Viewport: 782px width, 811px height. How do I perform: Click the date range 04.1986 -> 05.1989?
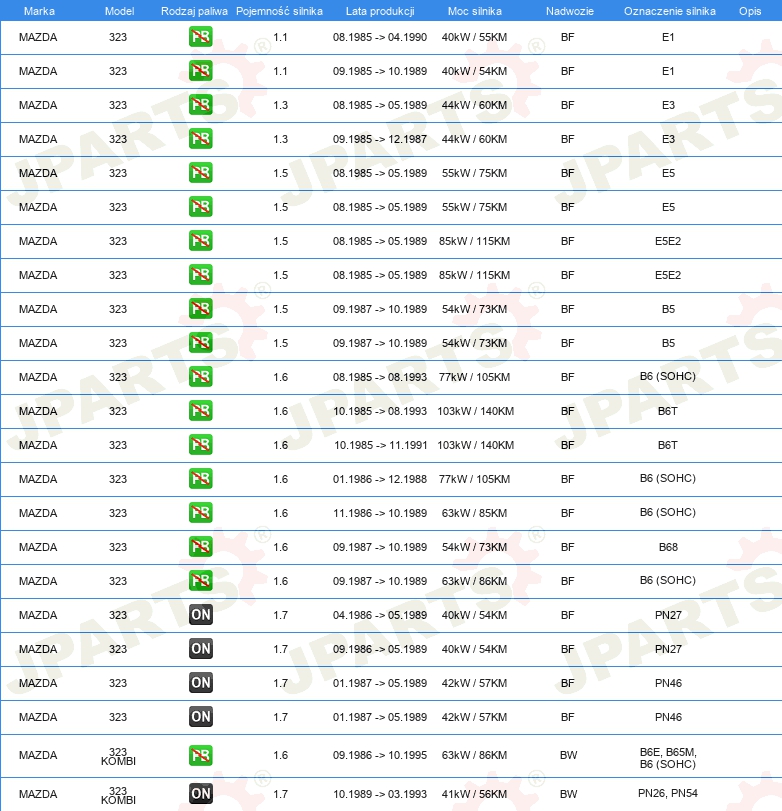pos(380,615)
